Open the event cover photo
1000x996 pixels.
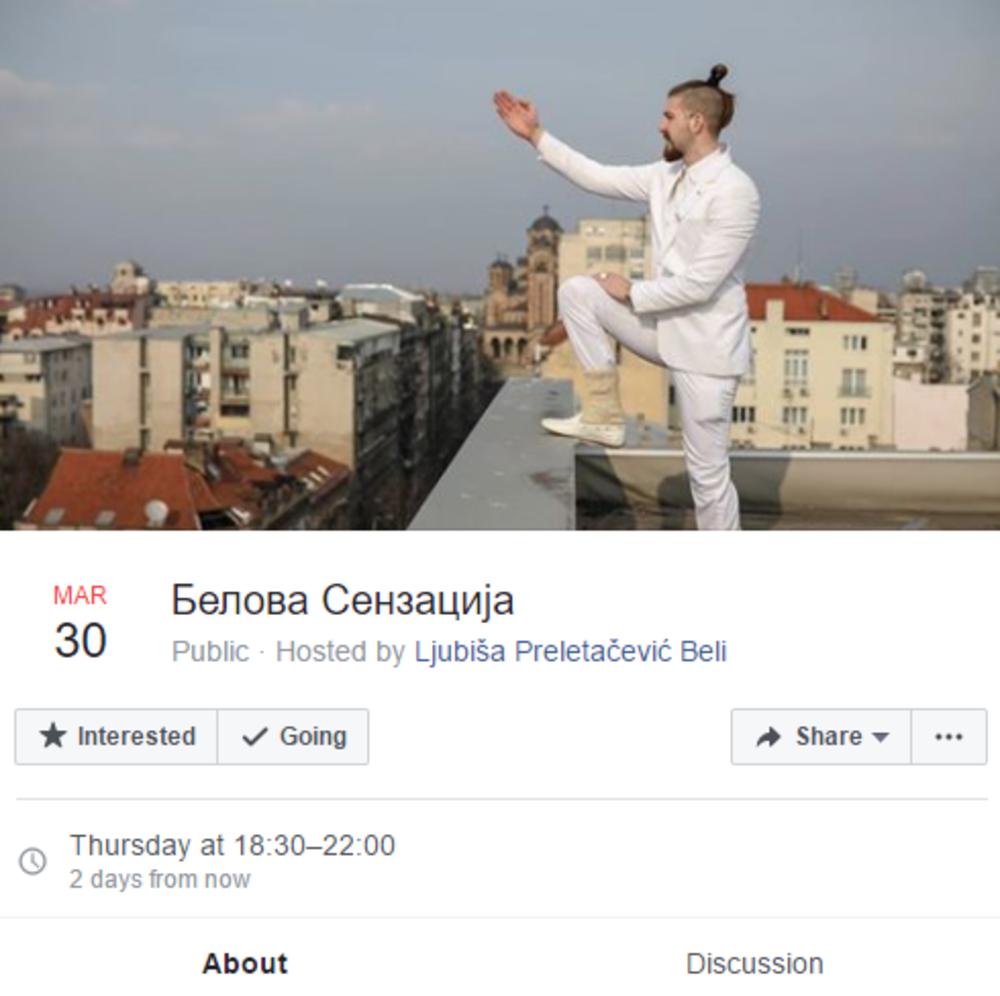click(x=500, y=265)
